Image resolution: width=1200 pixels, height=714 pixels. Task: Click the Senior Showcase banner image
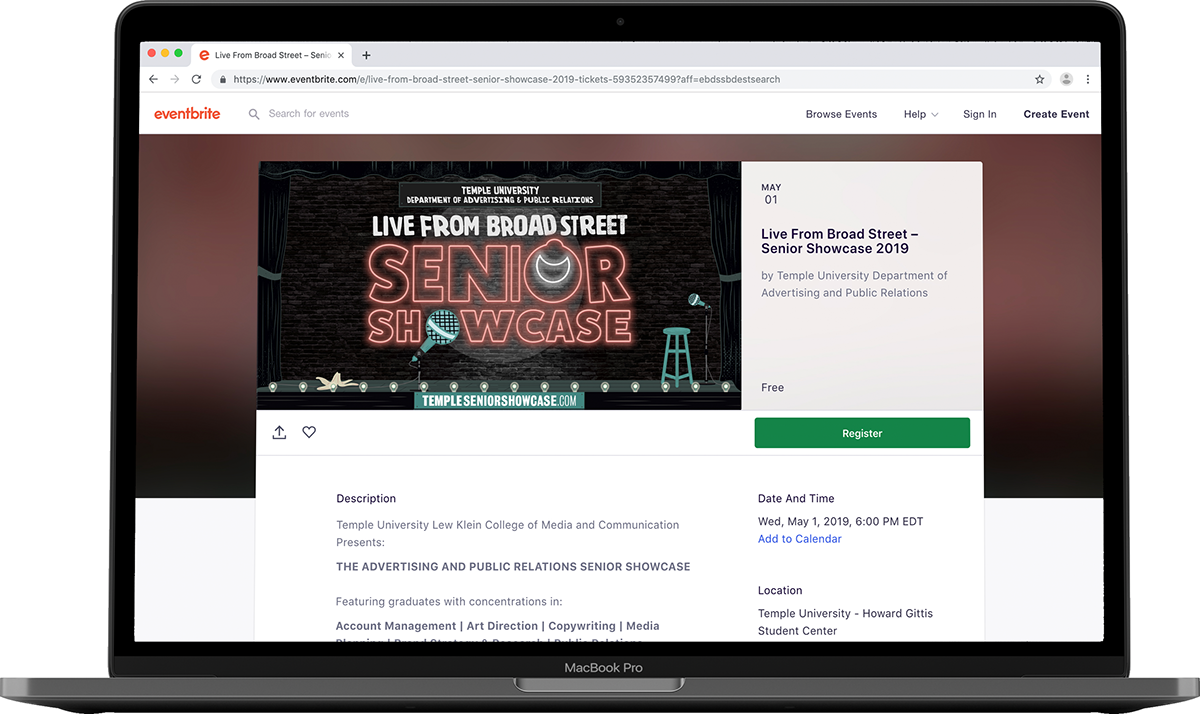click(499, 285)
